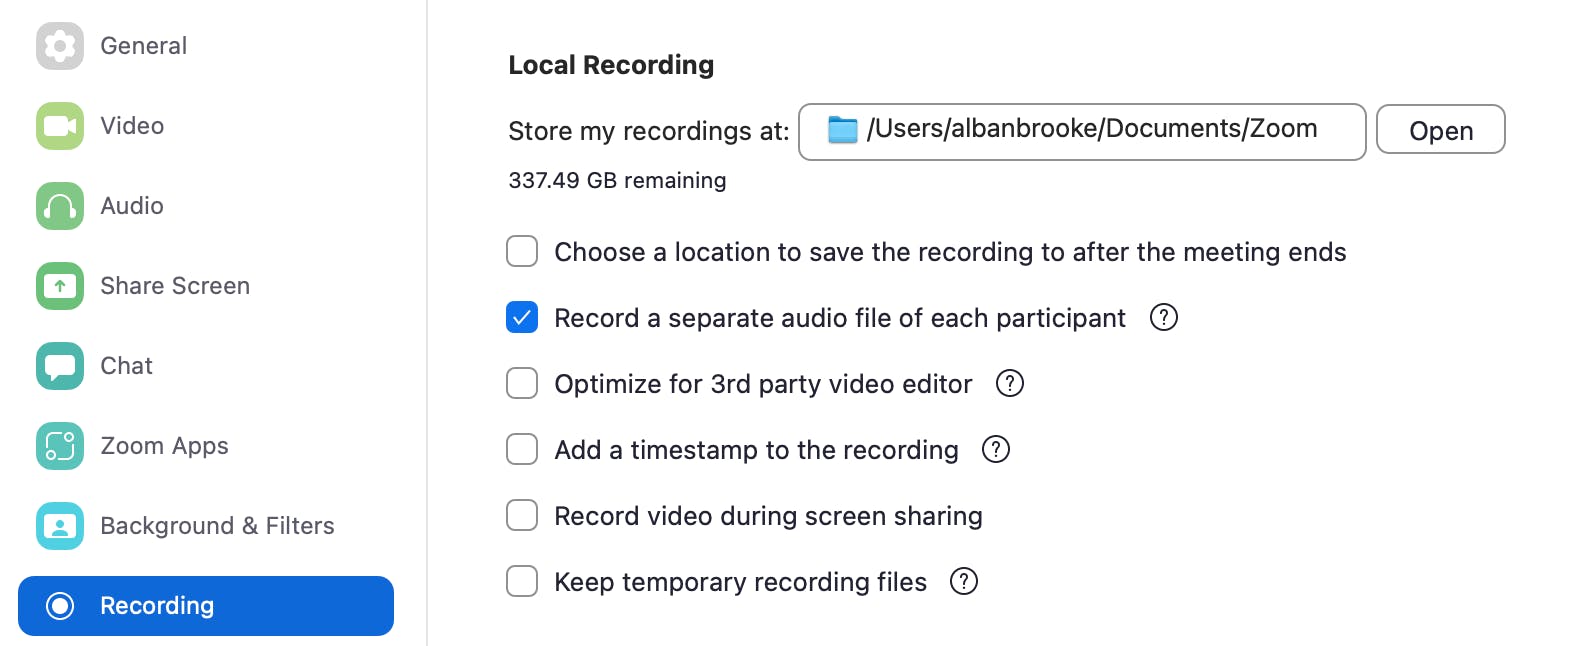This screenshot has height=646, width=1576.
Task: Enable Record video during screen sharing
Action: pyautogui.click(x=521, y=515)
